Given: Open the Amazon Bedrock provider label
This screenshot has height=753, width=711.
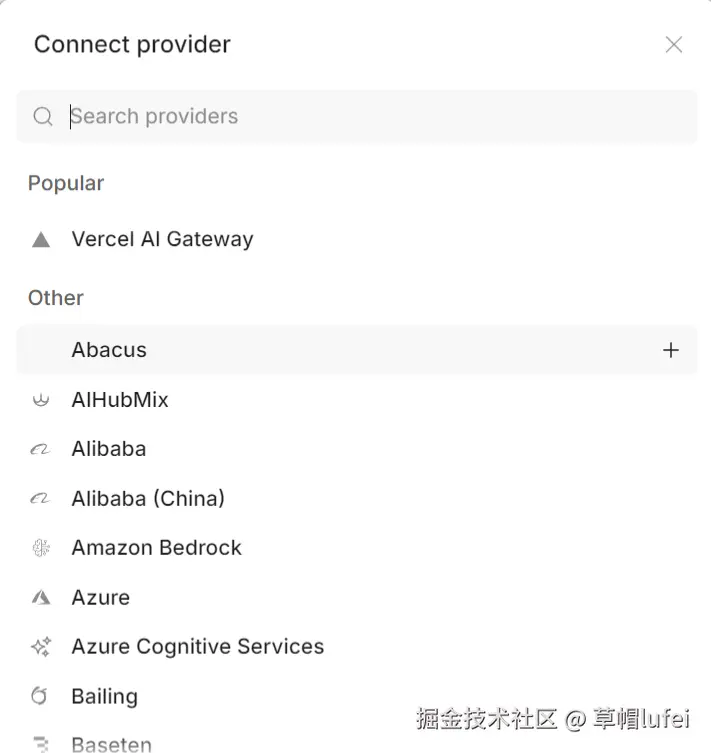Looking at the screenshot, I should [x=156, y=548].
